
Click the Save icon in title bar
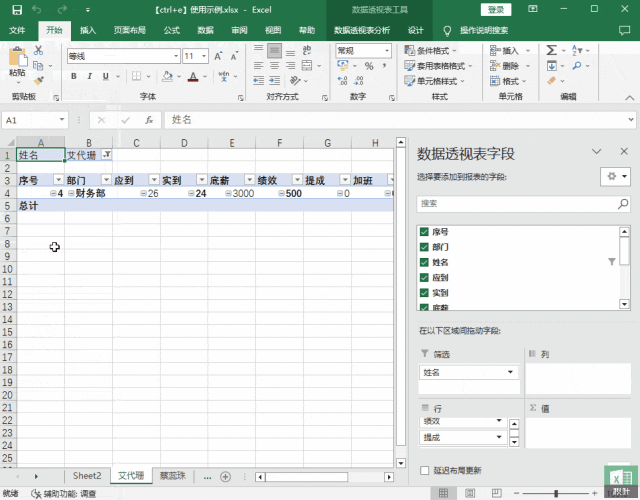17,10
